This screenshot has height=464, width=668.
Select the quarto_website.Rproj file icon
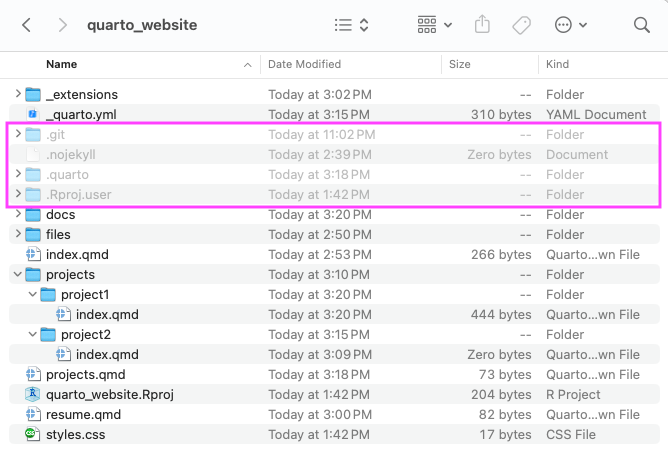pyautogui.click(x=32, y=395)
